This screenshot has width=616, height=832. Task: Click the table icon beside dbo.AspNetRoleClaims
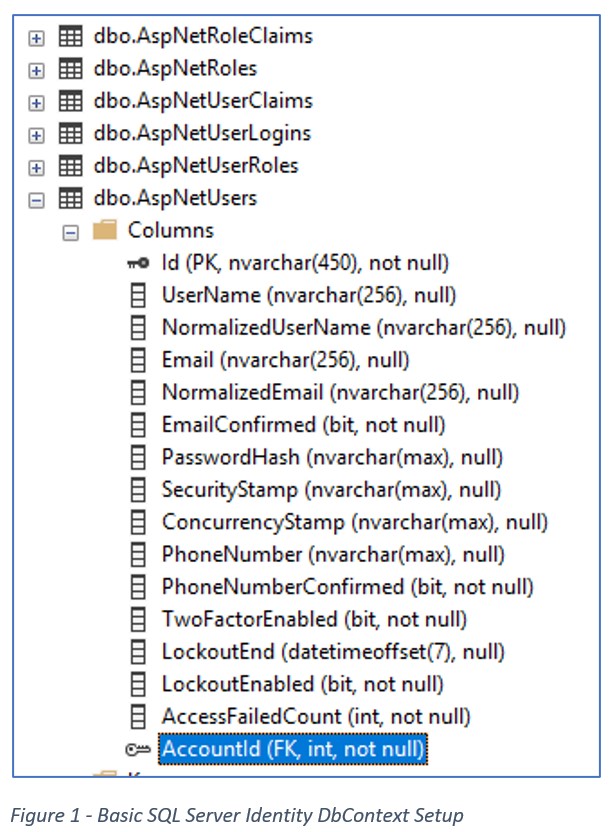(70, 37)
